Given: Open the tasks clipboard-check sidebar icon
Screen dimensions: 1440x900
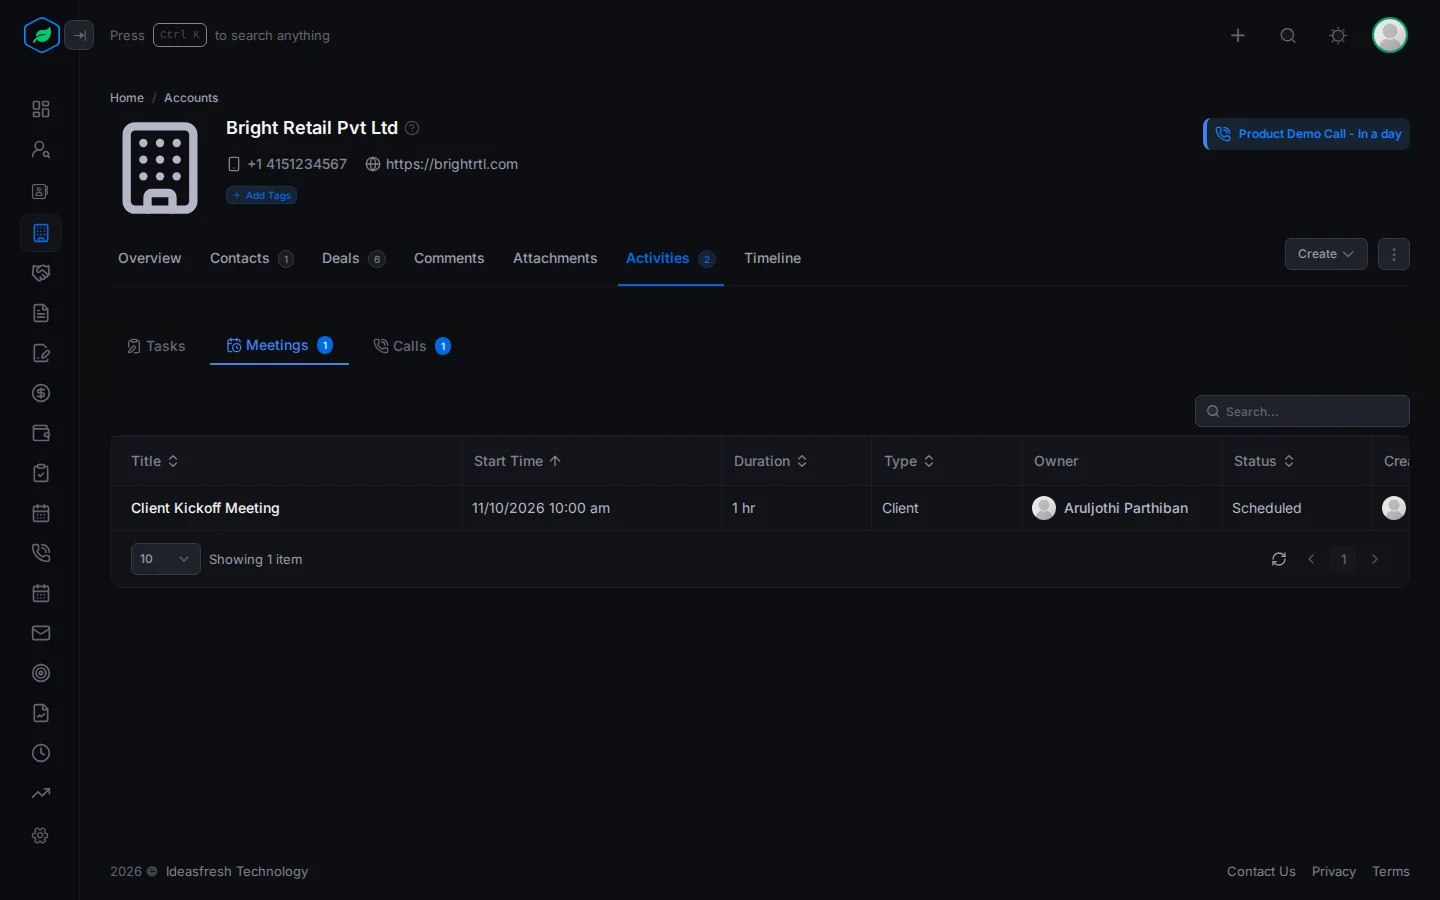Looking at the screenshot, I should click(x=41, y=473).
